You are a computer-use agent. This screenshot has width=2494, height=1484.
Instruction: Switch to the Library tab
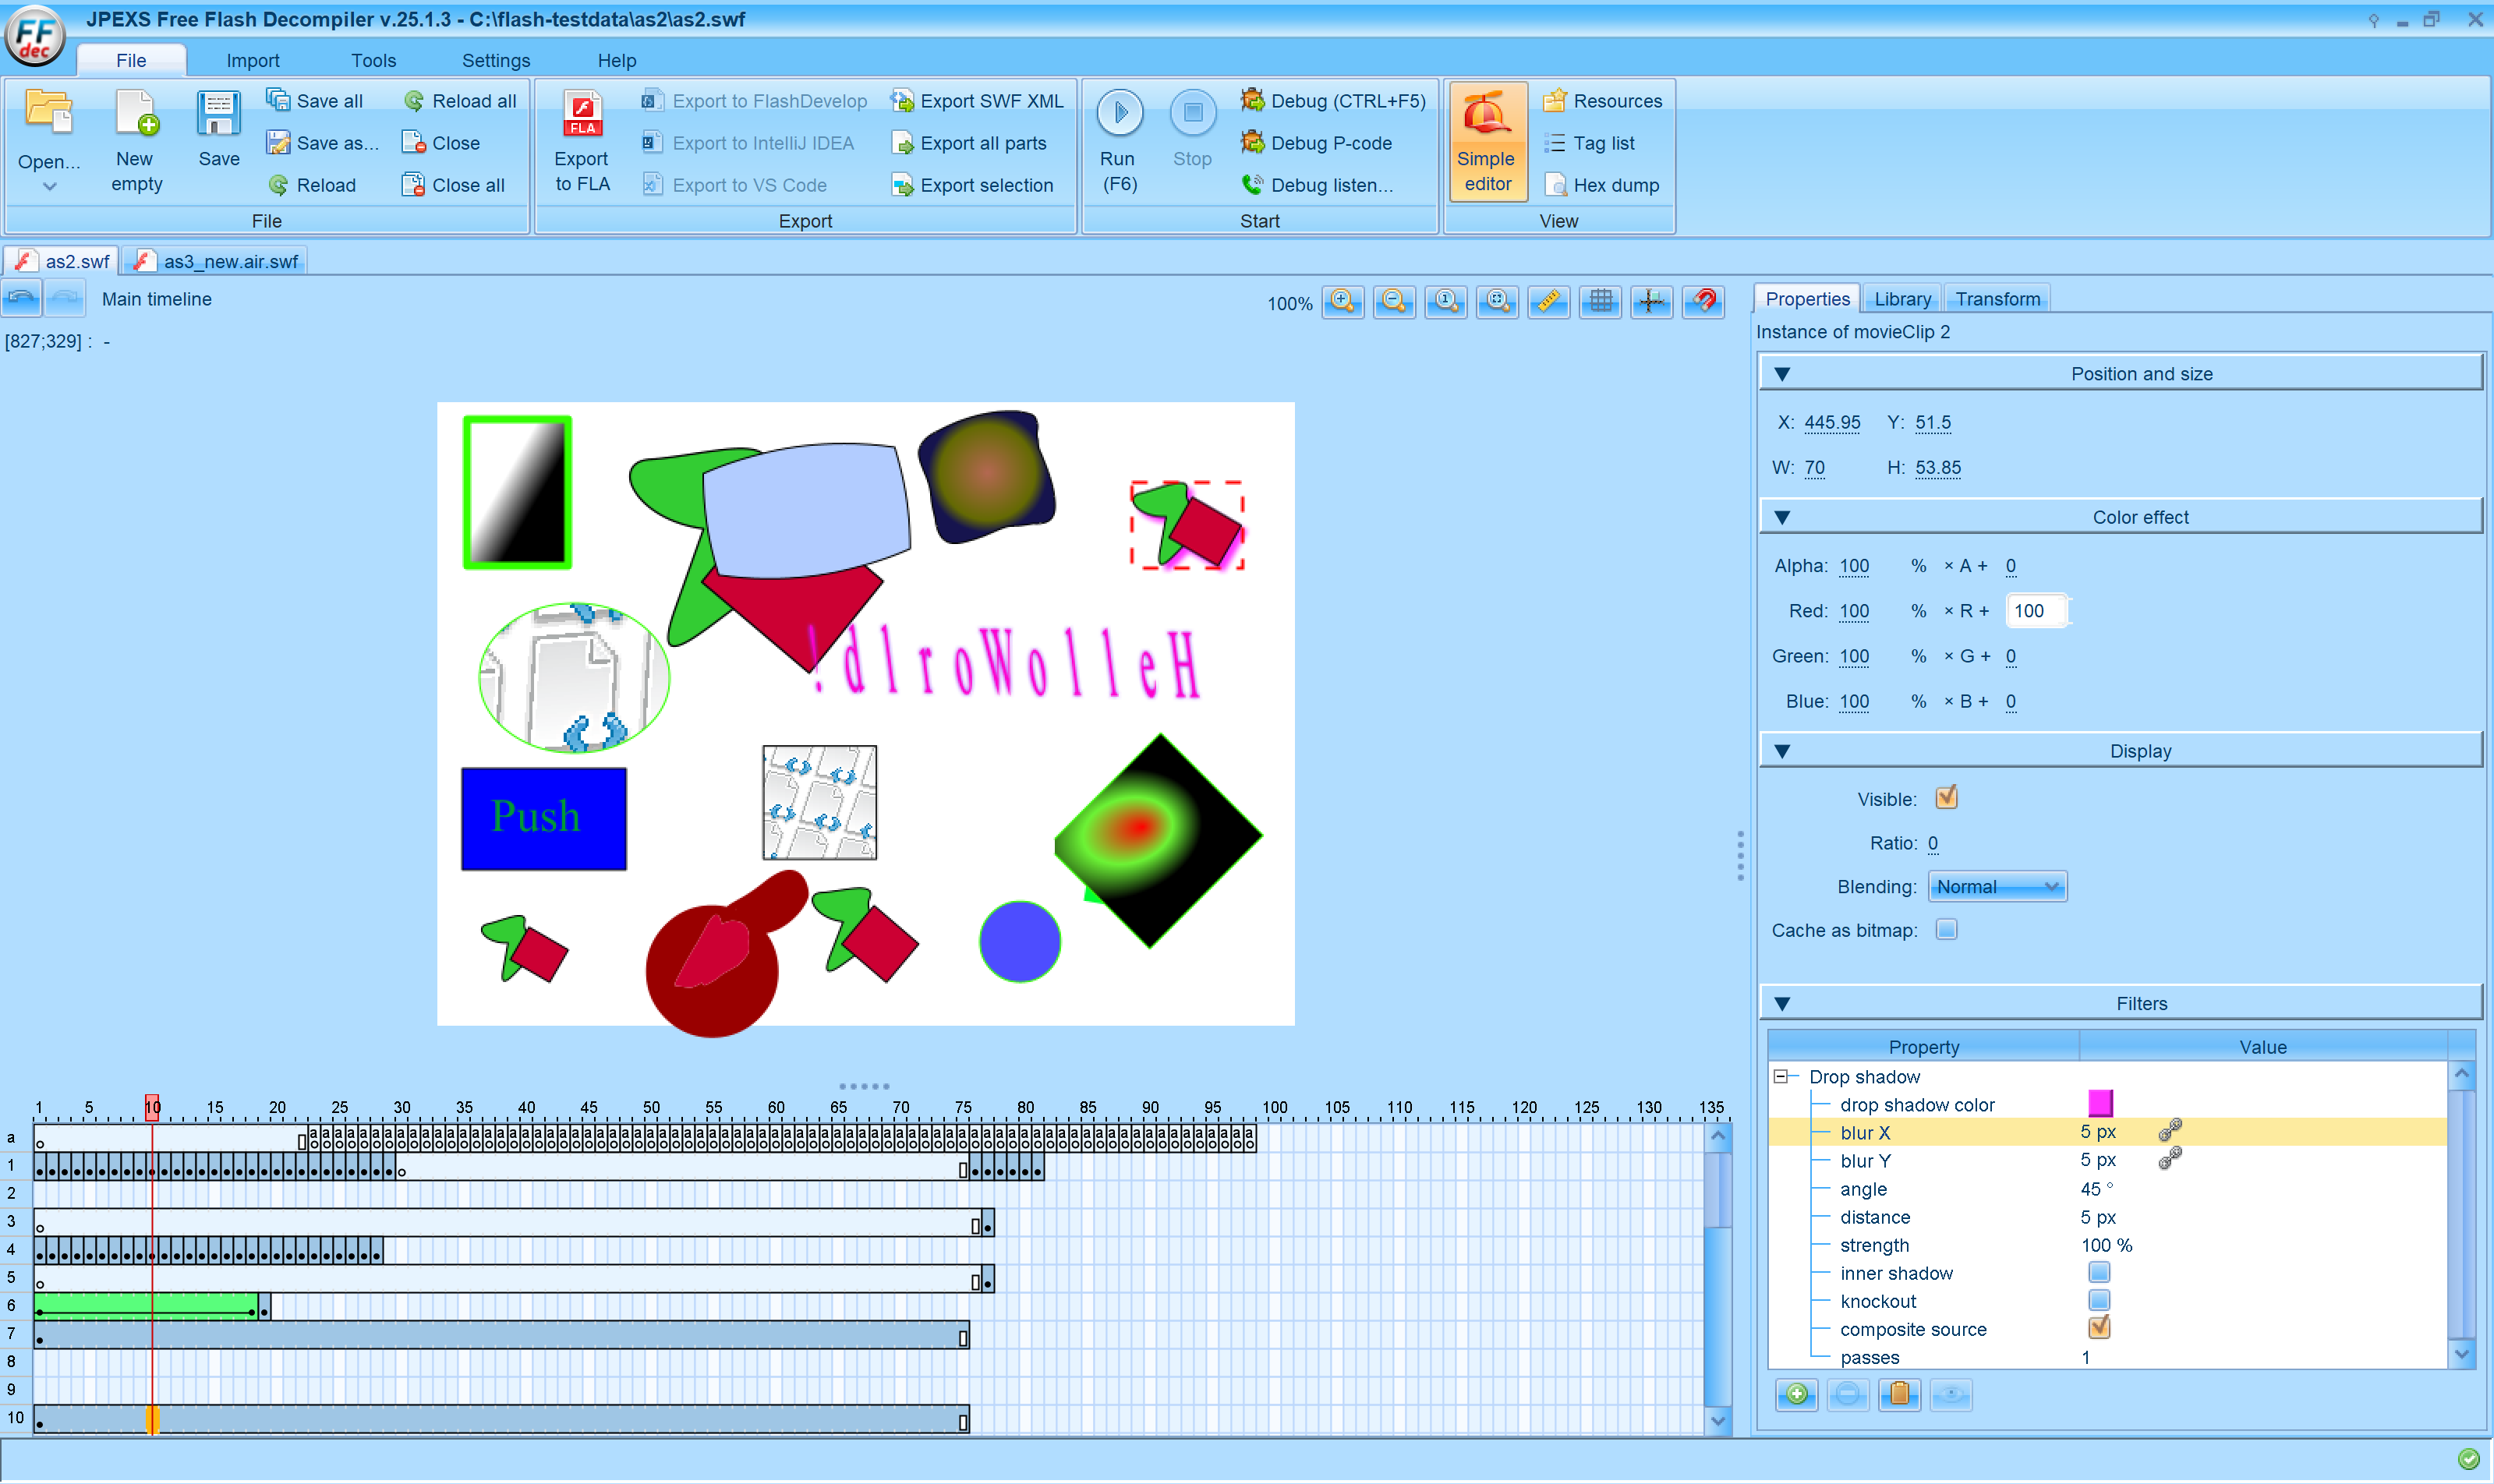pyautogui.click(x=1902, y=299)
